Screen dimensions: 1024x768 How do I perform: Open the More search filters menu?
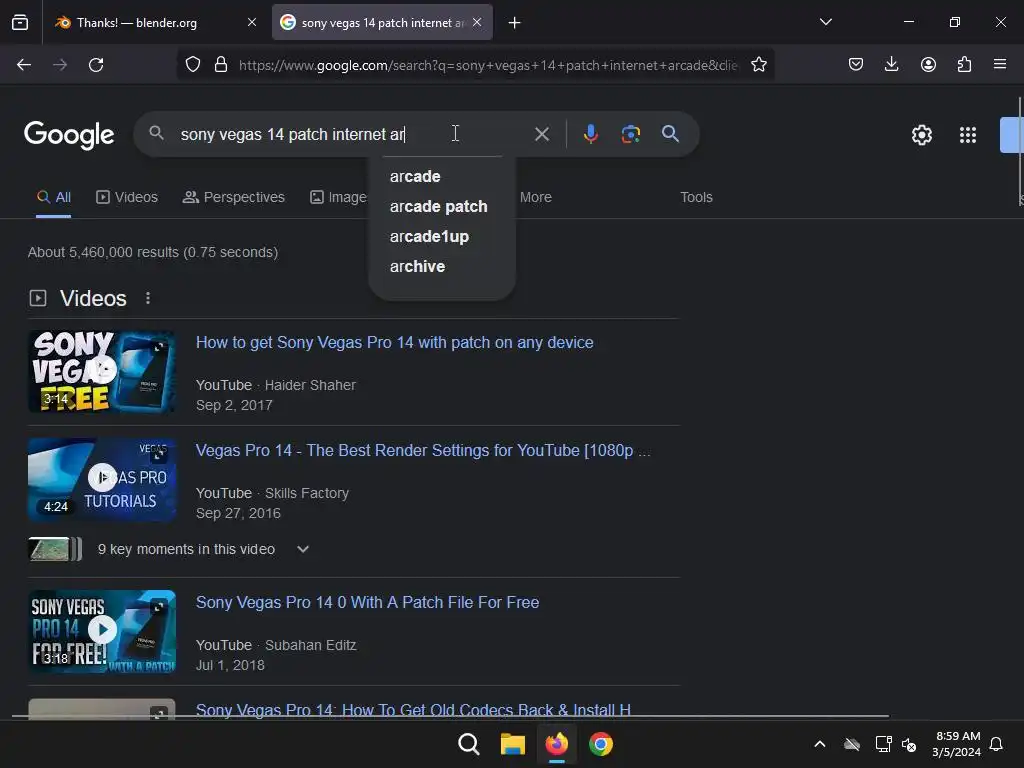click(536, 197)
